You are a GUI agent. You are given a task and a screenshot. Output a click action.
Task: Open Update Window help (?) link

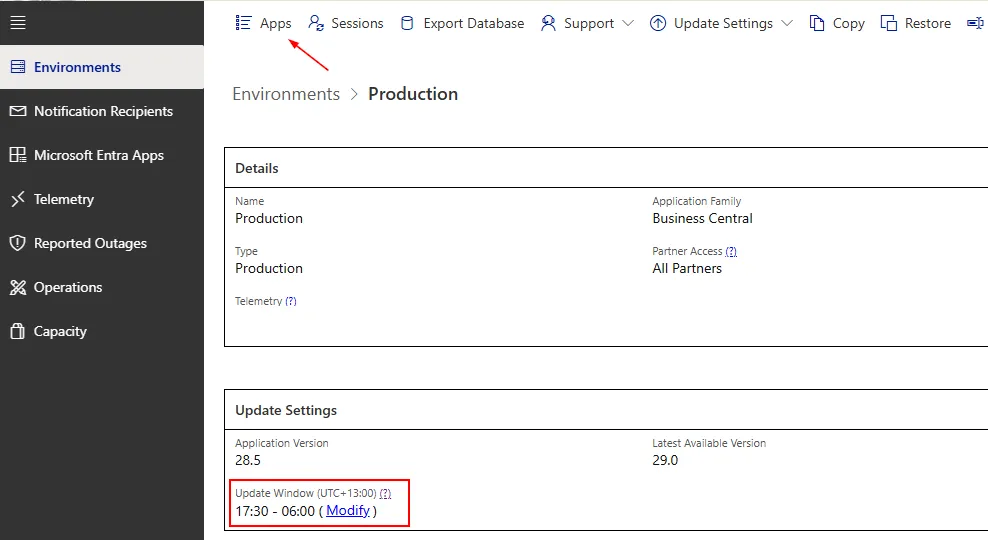tap(385, 493)
